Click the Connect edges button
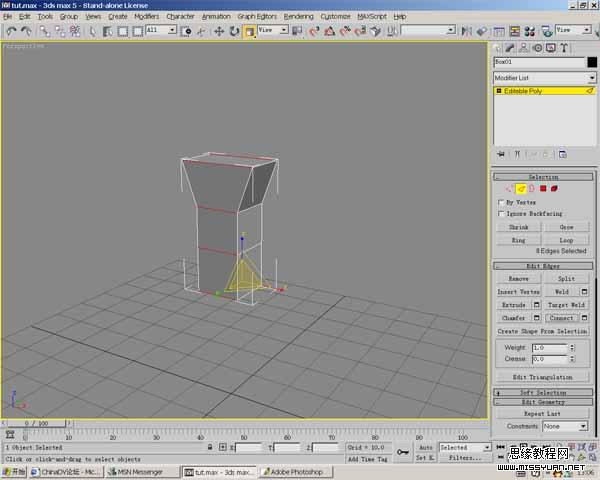The width and height of the screenshot is (600, 480). point(561,318)
